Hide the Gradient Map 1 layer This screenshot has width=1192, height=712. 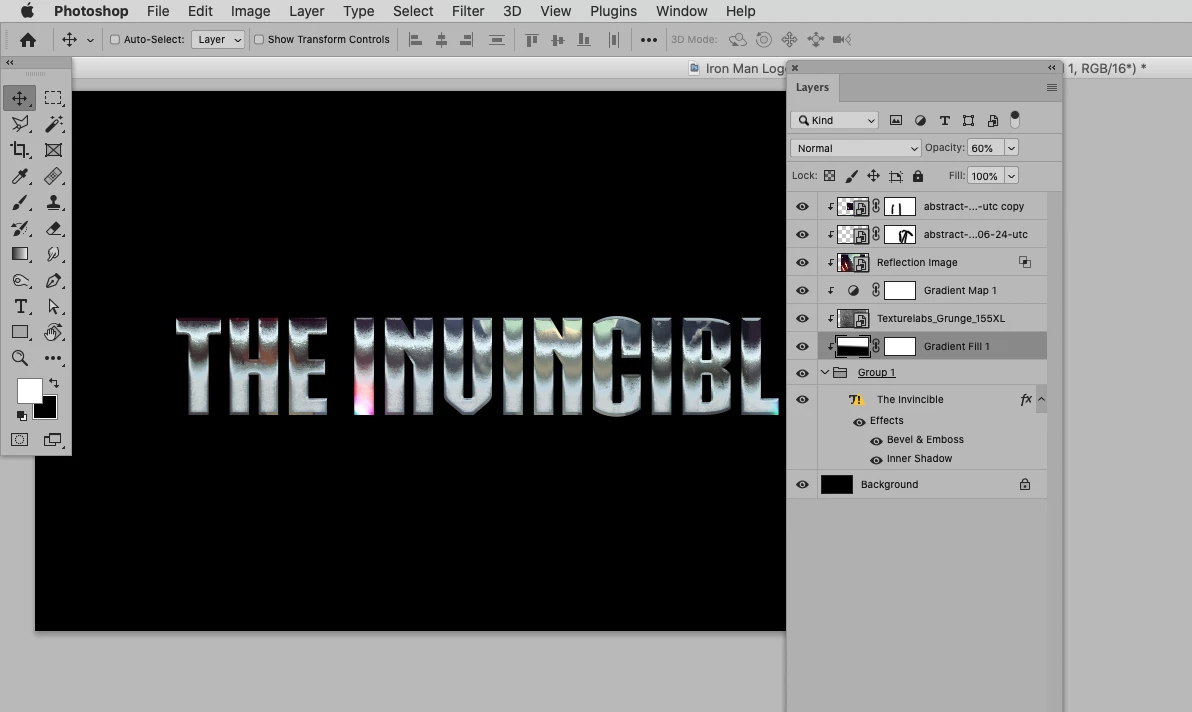point(802,291)
